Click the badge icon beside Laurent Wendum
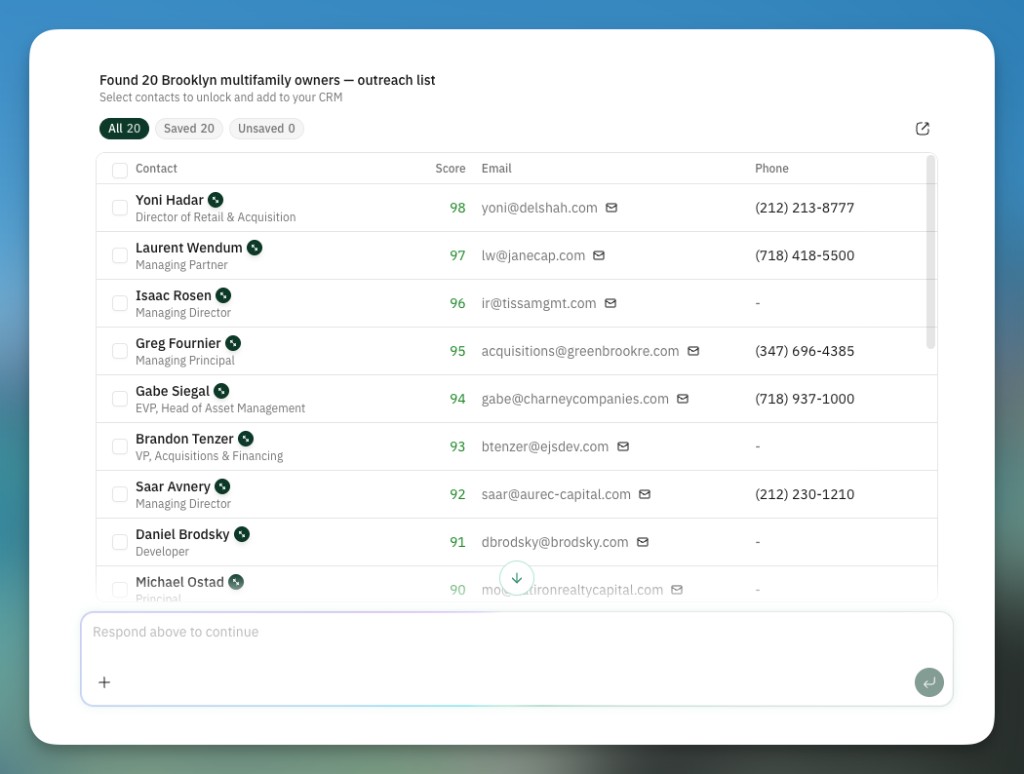1024x774 pixels. pos(255,248)
